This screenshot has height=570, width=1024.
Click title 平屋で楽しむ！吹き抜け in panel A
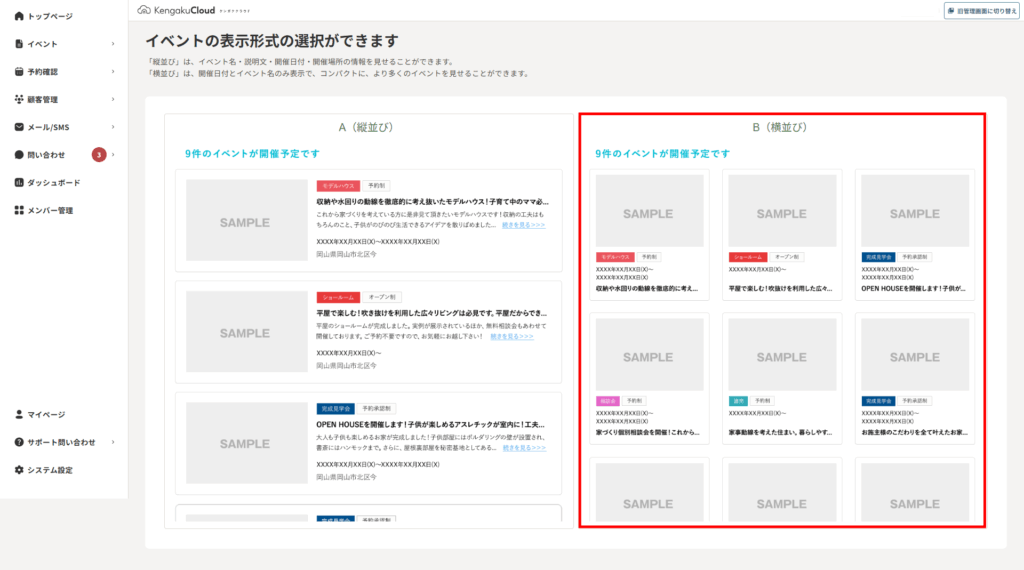click(x=432, y=313)
